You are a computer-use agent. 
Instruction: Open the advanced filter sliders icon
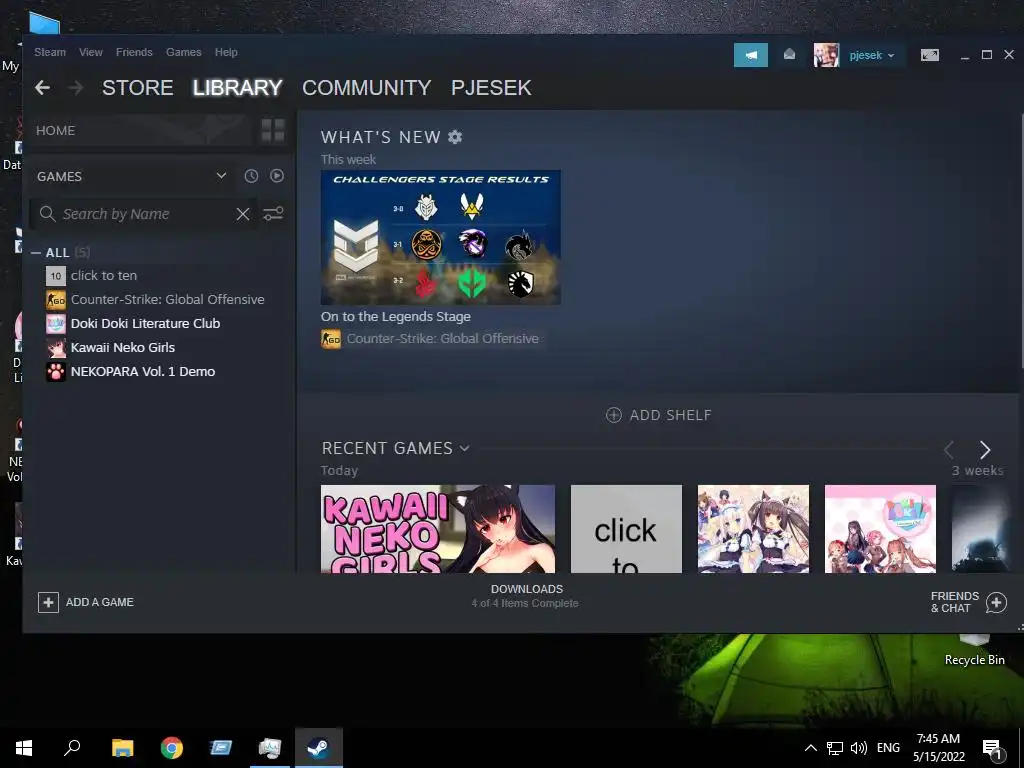point(273,214)
